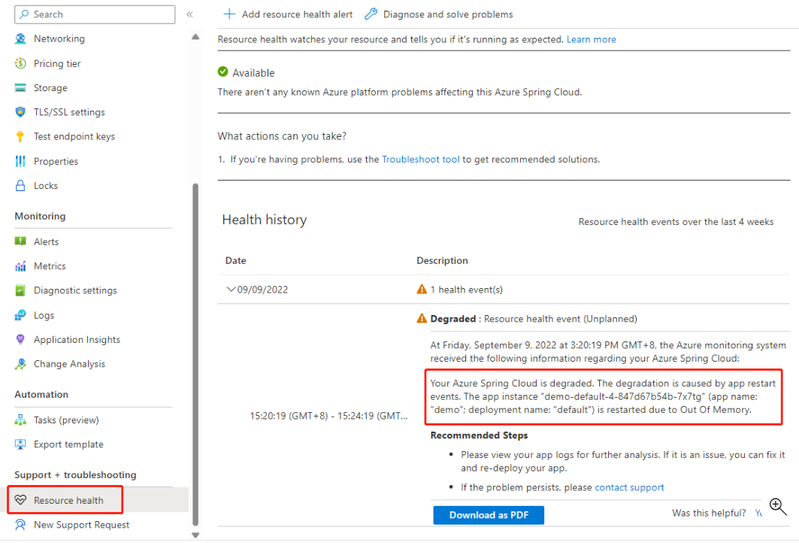Open the Troubleshoot tool link
Image resolution: width=799 pixels, height=543 pixels.
pos(420,159)
